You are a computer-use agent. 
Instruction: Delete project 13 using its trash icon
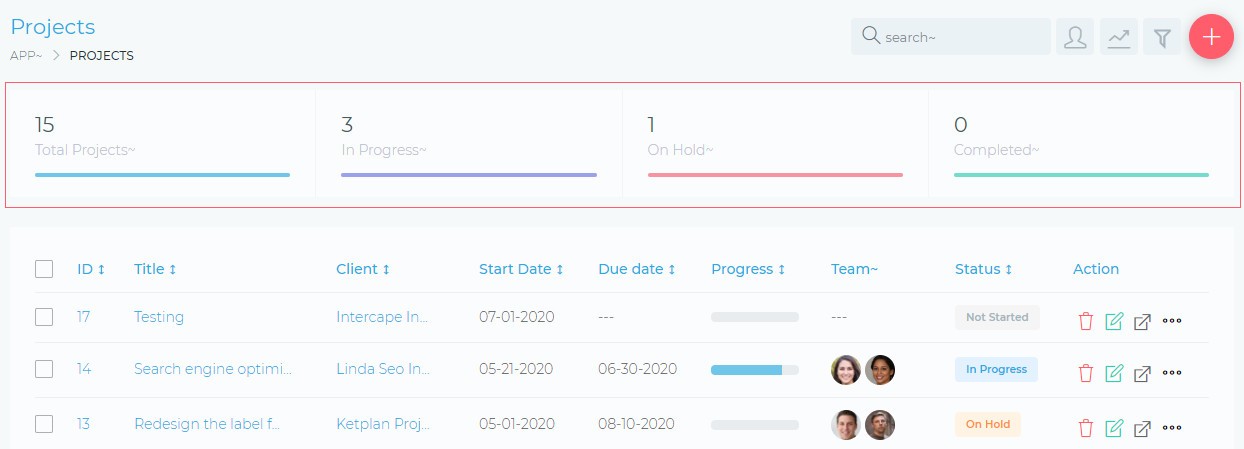1086,428
